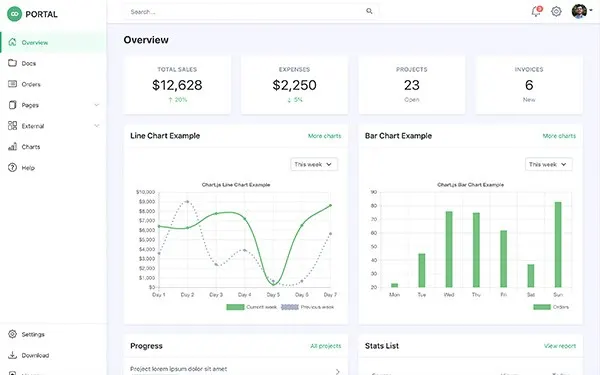Toggle the Current week legend box

click(235, 307)
